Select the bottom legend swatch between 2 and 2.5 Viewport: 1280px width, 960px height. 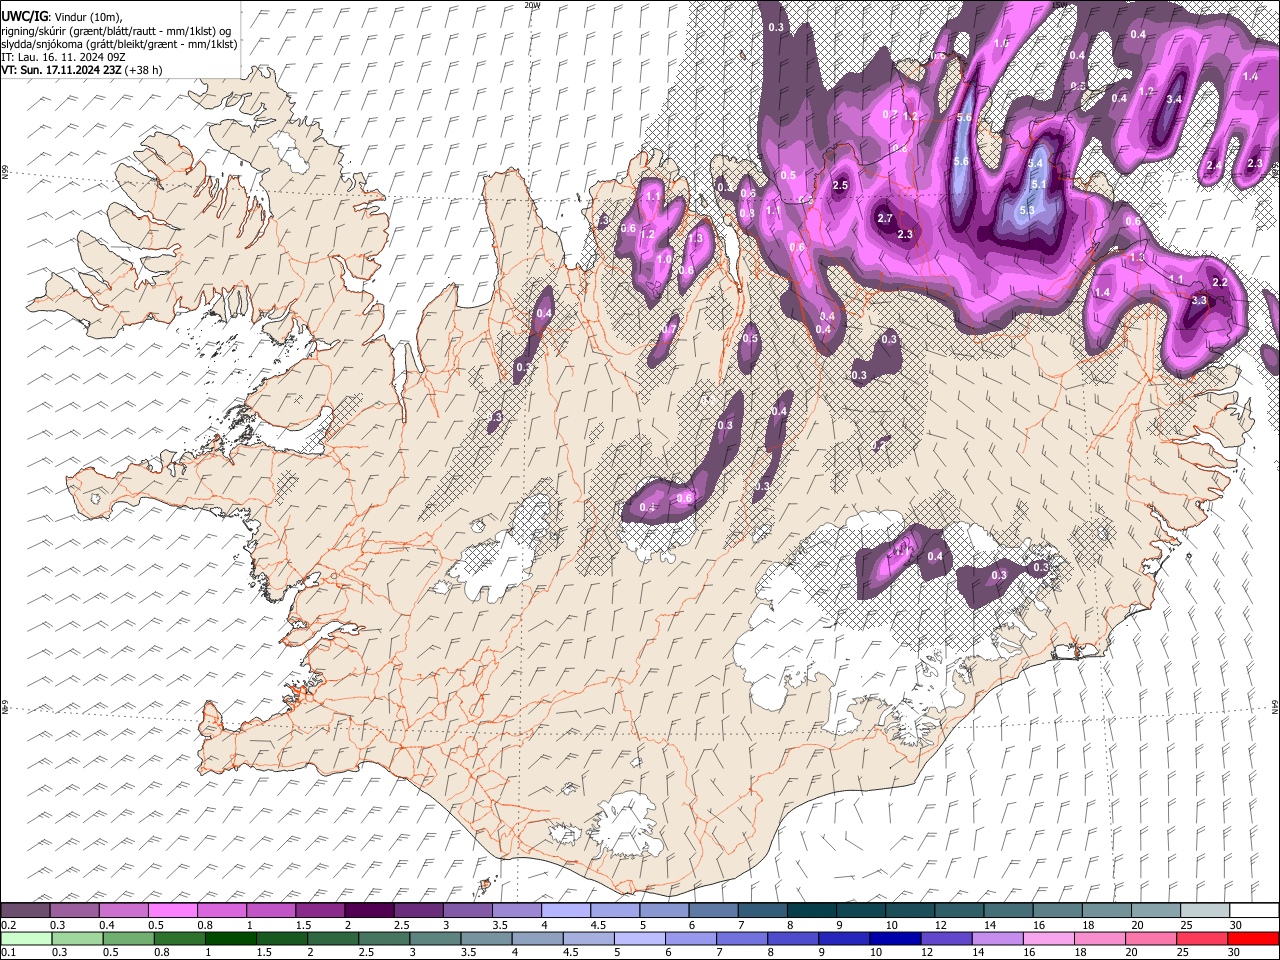click(x=333, y=938)
